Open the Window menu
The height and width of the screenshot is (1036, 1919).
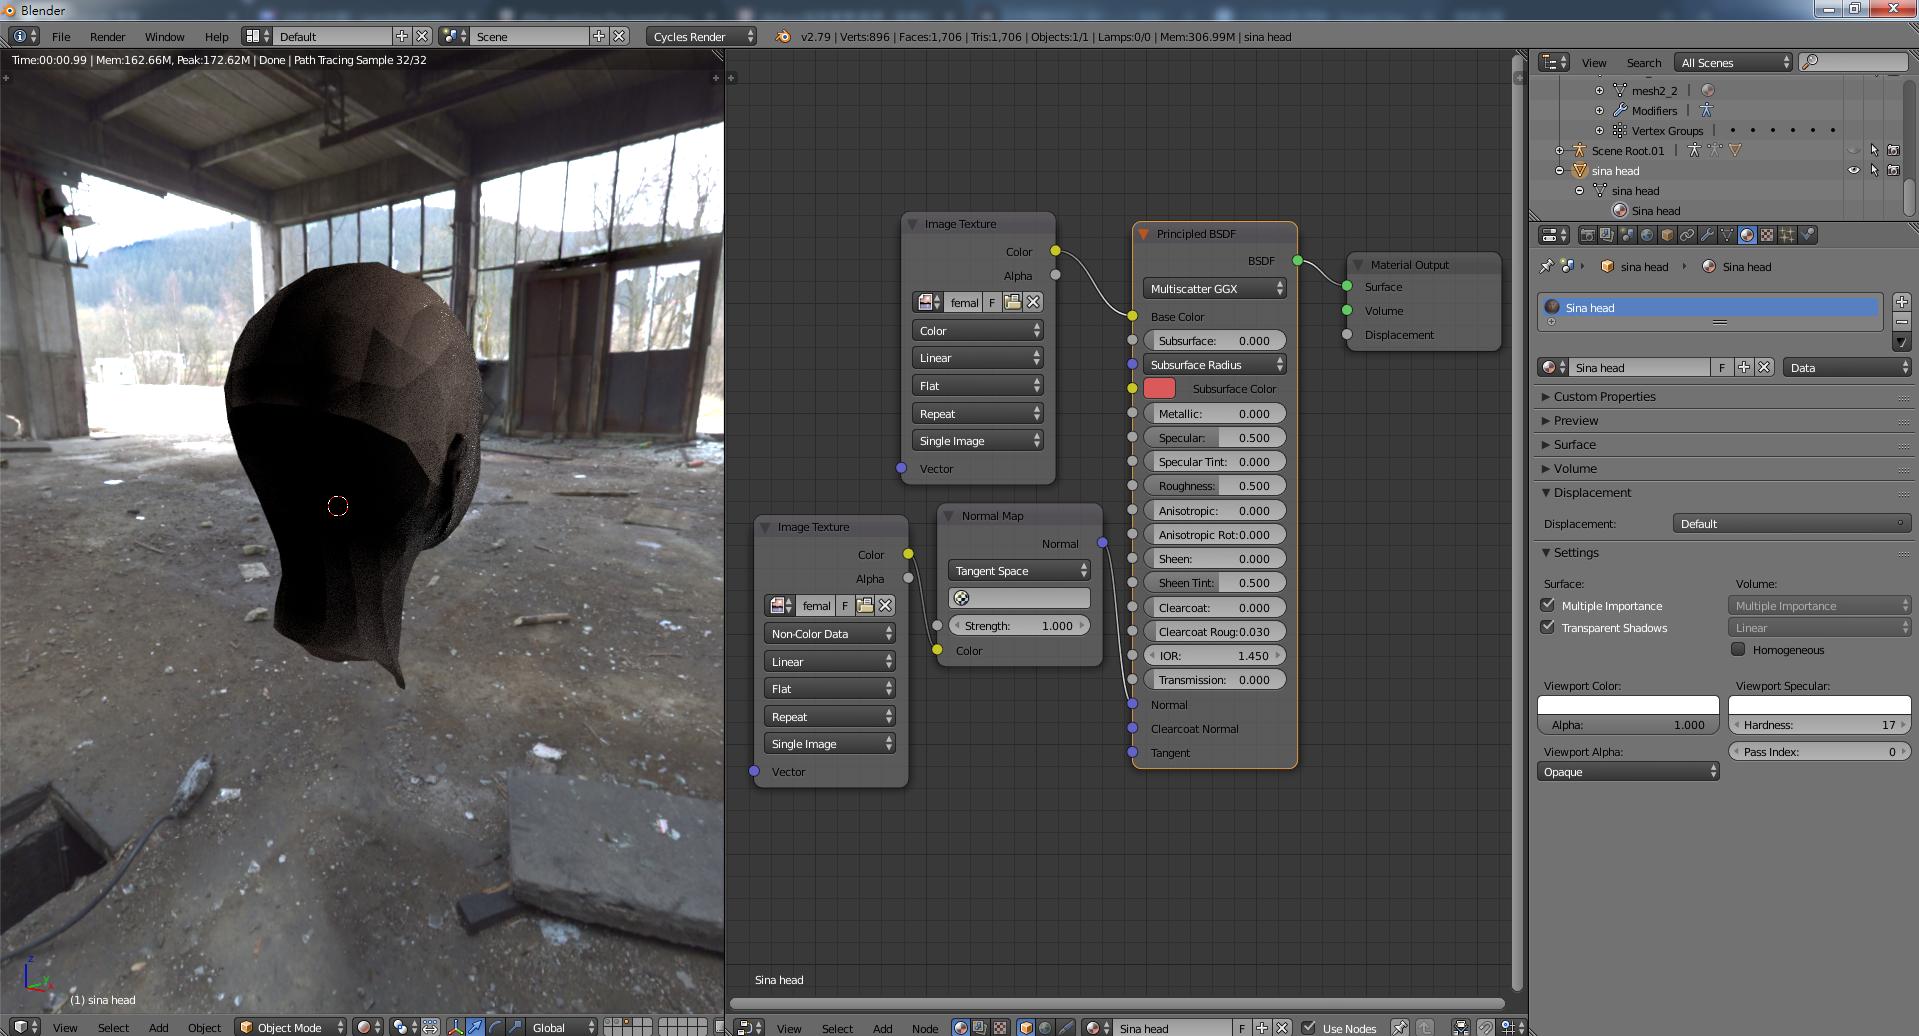[x=164, y=36]
